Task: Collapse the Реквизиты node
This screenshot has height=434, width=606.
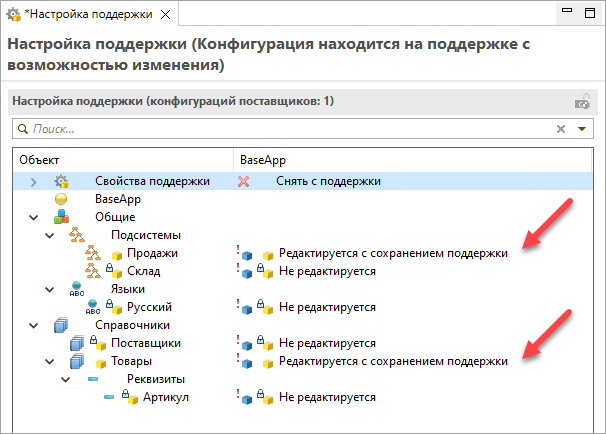Action: (x=67, y=379)
